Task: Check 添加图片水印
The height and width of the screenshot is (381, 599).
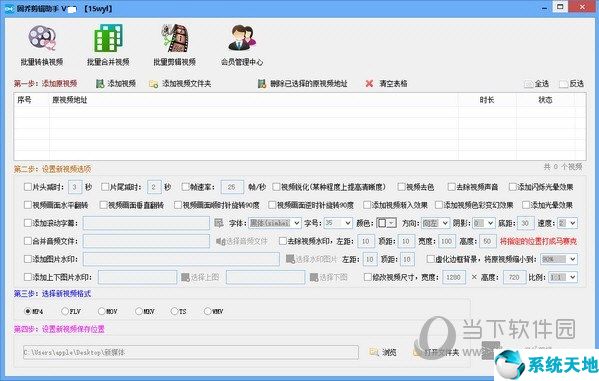Action: point(28,259)
